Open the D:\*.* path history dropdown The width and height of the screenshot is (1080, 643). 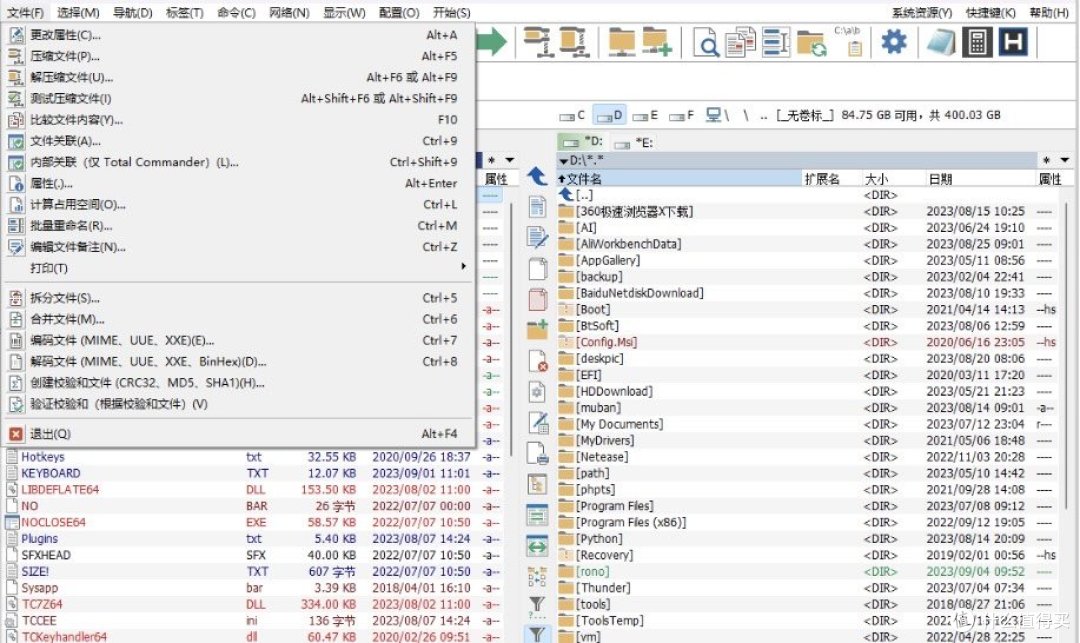(x=563, y=160)
